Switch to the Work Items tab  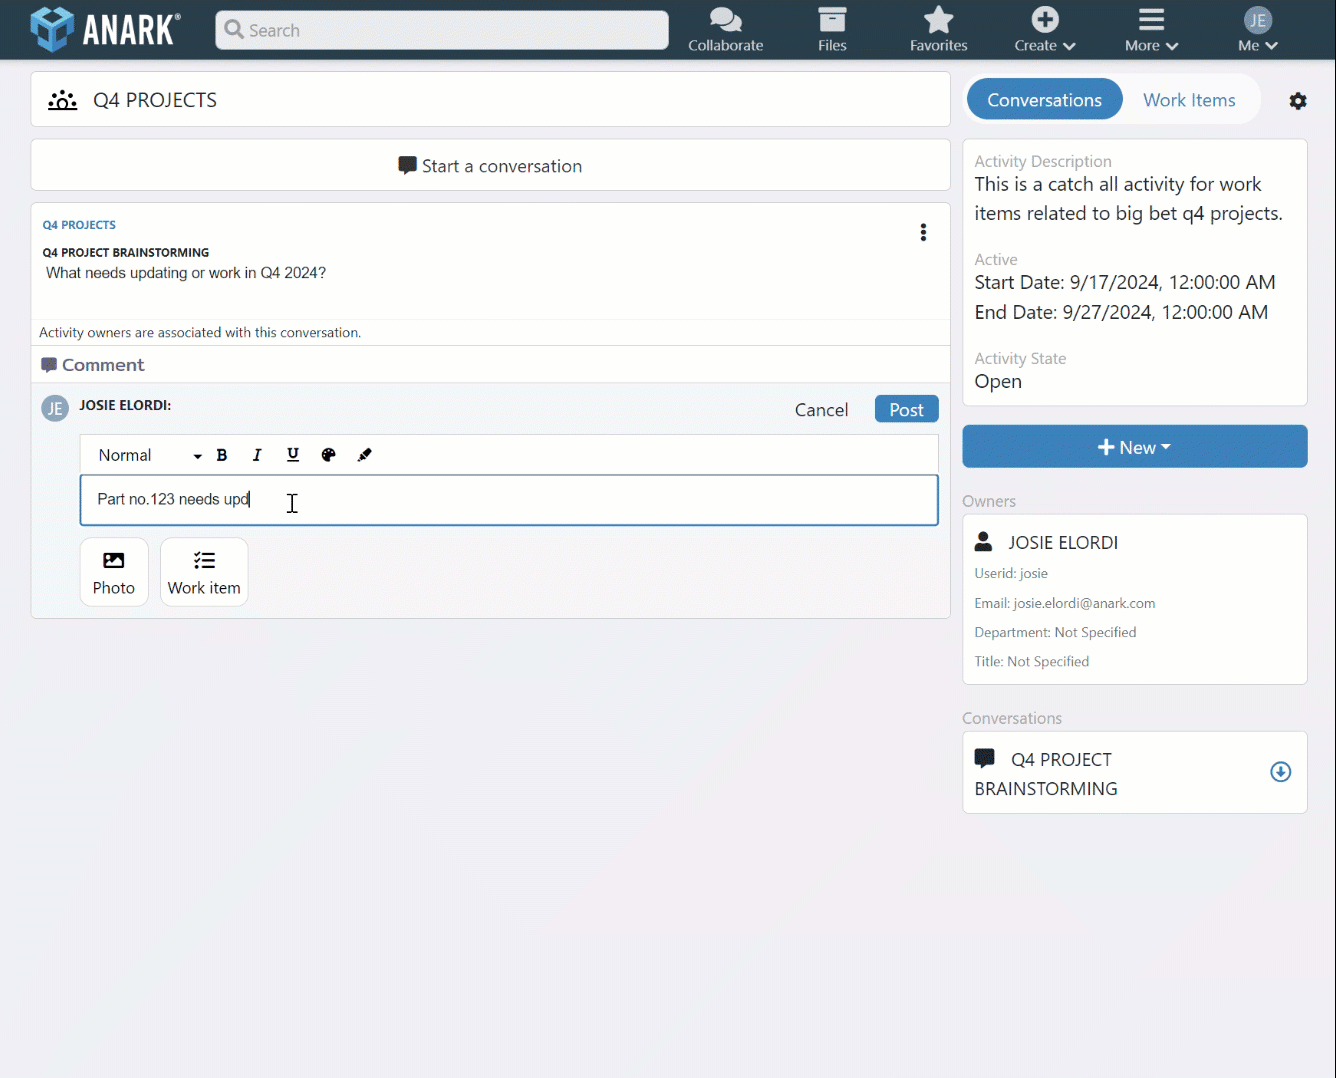(x=1189, y=100)
